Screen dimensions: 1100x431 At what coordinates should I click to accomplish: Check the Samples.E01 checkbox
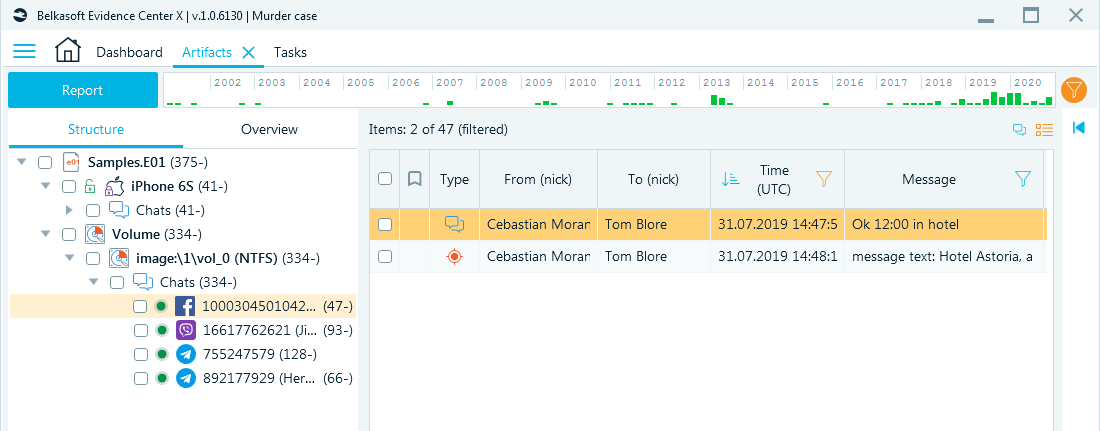point(45,163)
